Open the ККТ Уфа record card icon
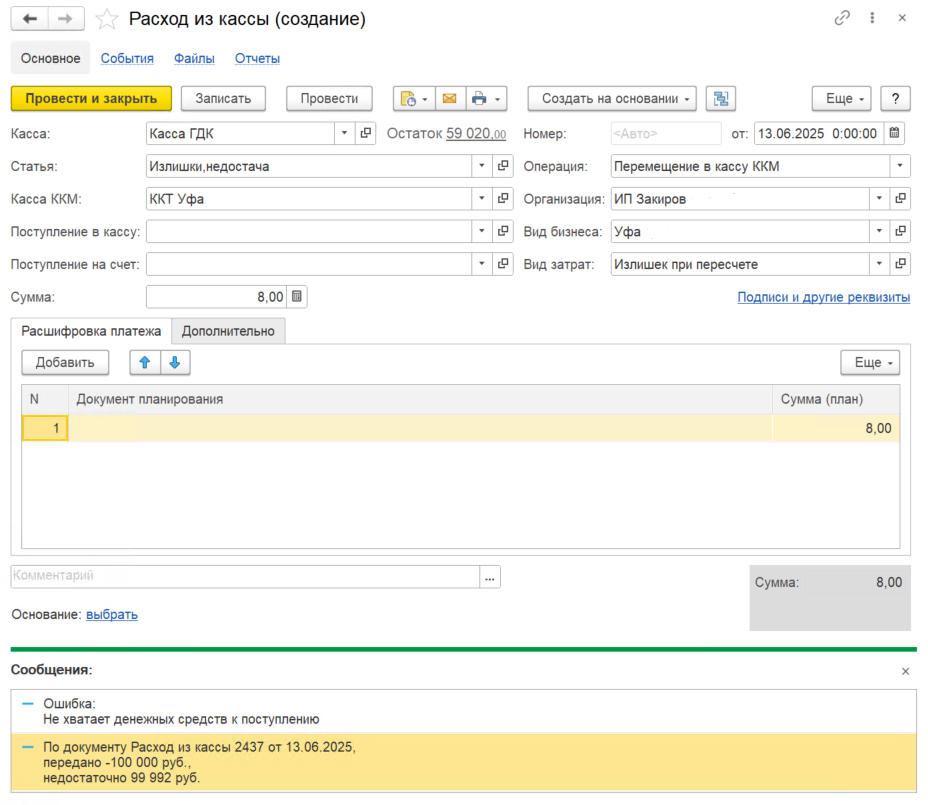The height and width of the screenshot is (805, 928). pos(503,199)
